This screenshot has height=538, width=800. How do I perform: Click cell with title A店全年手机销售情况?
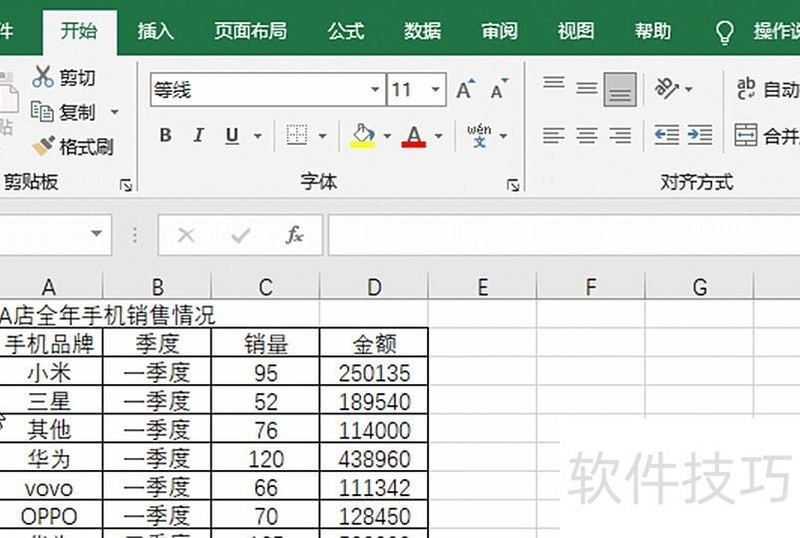tap(108, 315)
